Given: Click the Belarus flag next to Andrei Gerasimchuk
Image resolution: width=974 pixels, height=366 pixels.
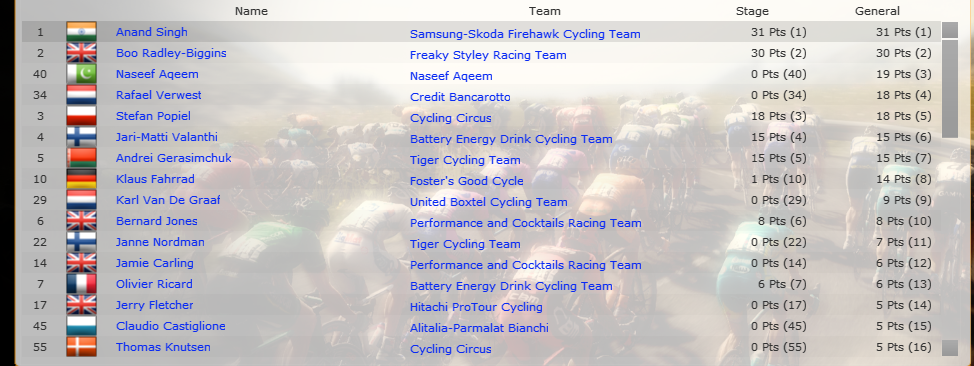Looking at the screenshot, I should pyautogui.click(x=81, y=158).
